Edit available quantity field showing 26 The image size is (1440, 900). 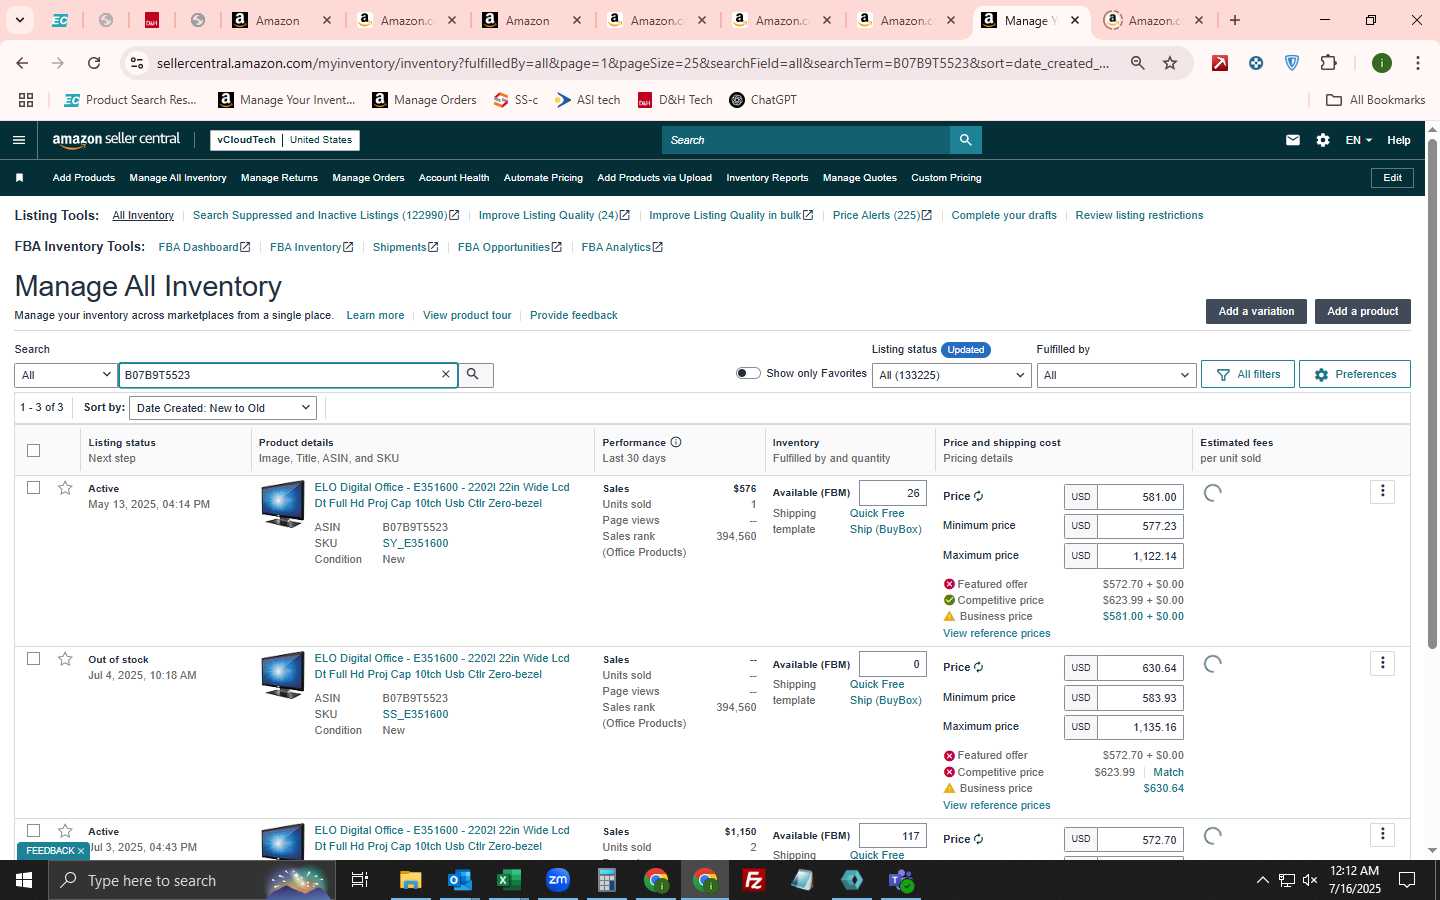(893, 493)
